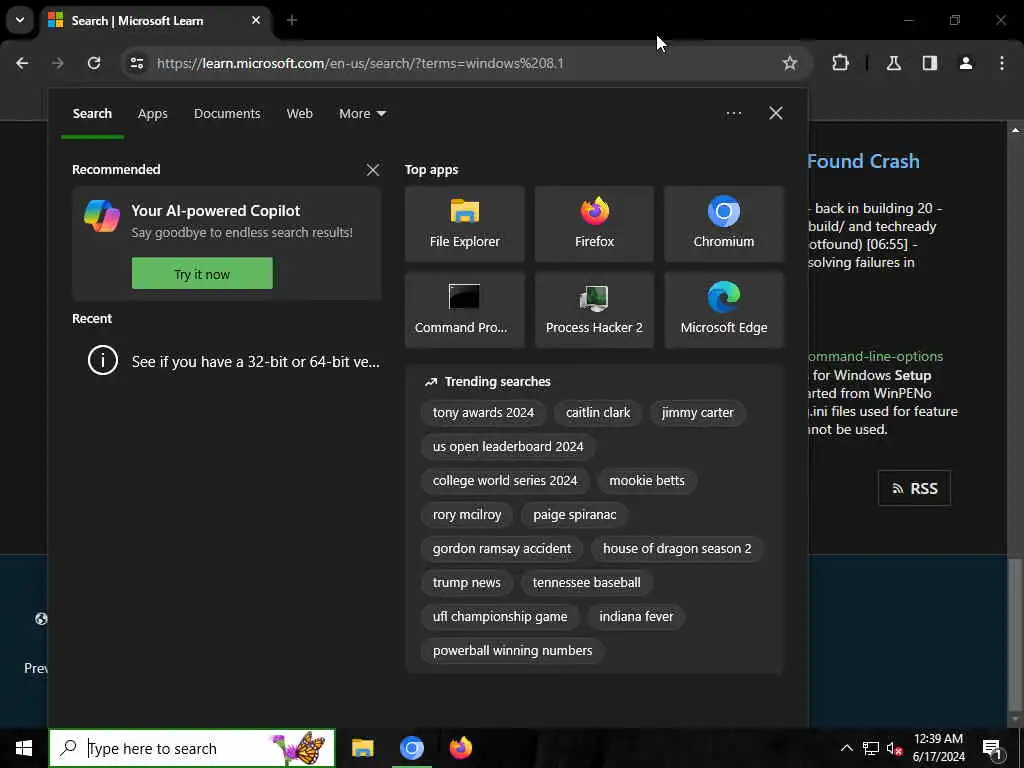Switch to the Web tab
Viewport: 1024px width, 768px height.
point(300,114)
